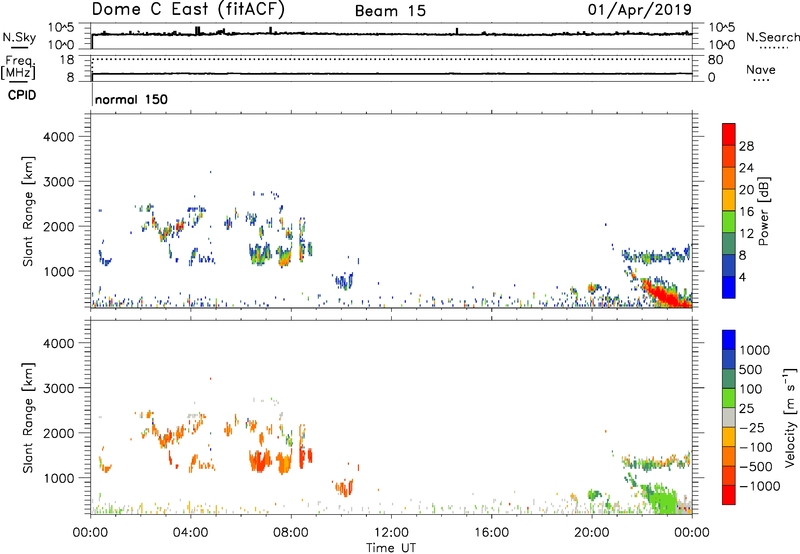The image size is (800, 554).
Task: Select the "20" tick on Power colorbar
Action: pyautogui.click(x=746, y=190)
